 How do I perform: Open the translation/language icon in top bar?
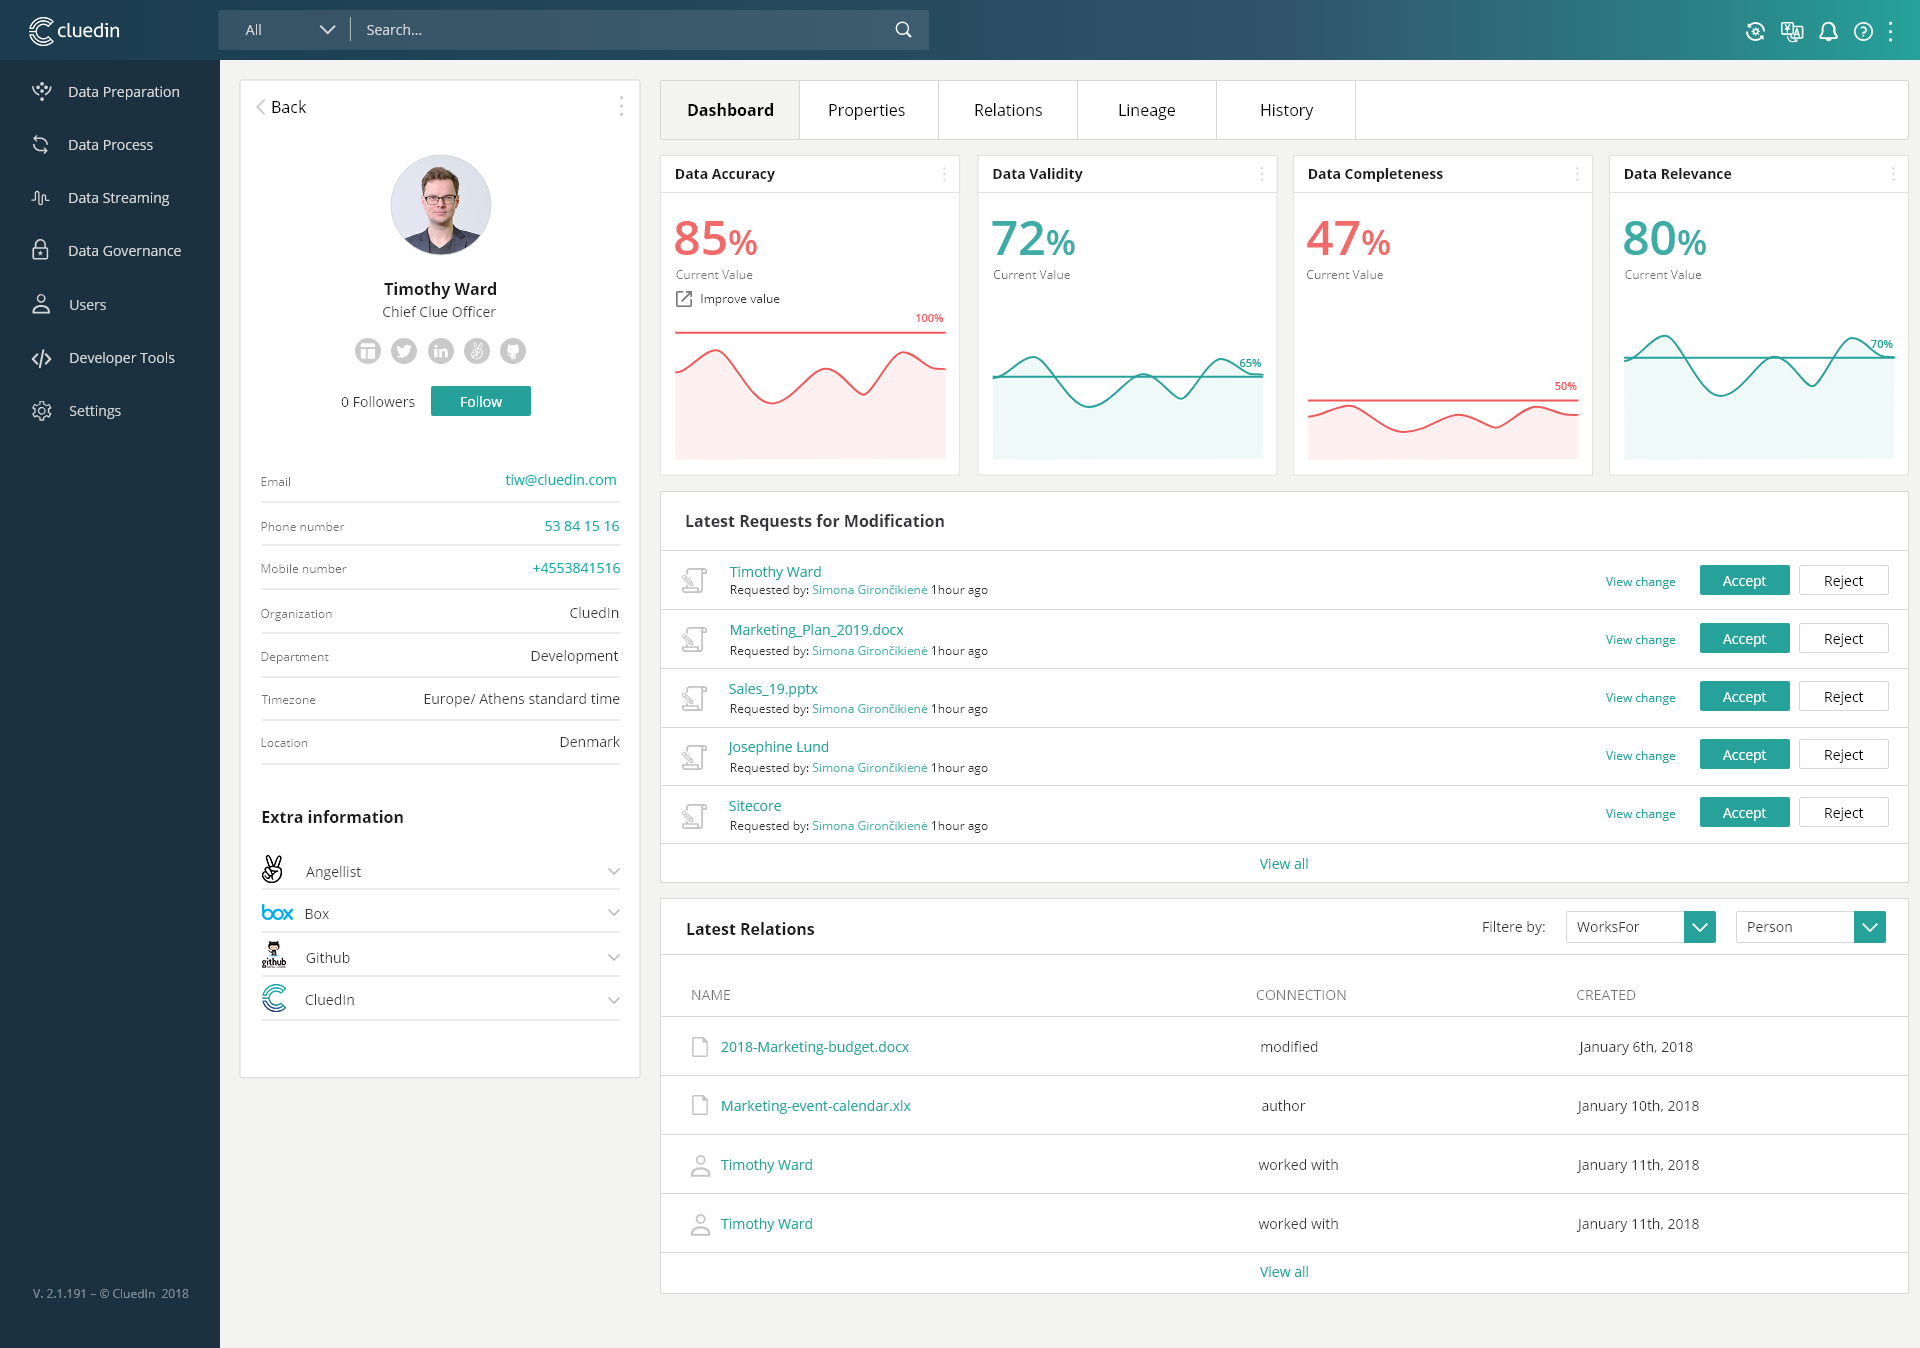(x=1792, y=31)
